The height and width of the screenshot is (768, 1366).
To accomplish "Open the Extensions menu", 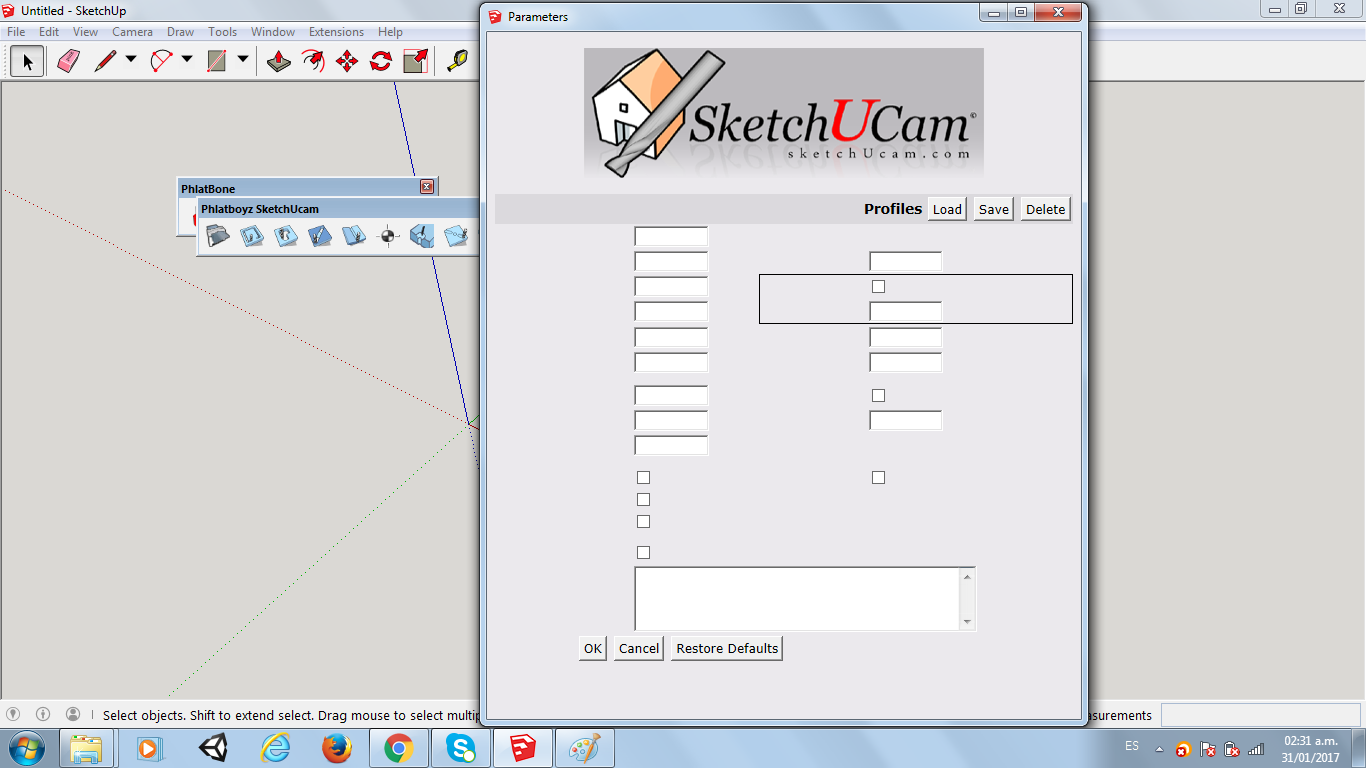I will point(336,32).
